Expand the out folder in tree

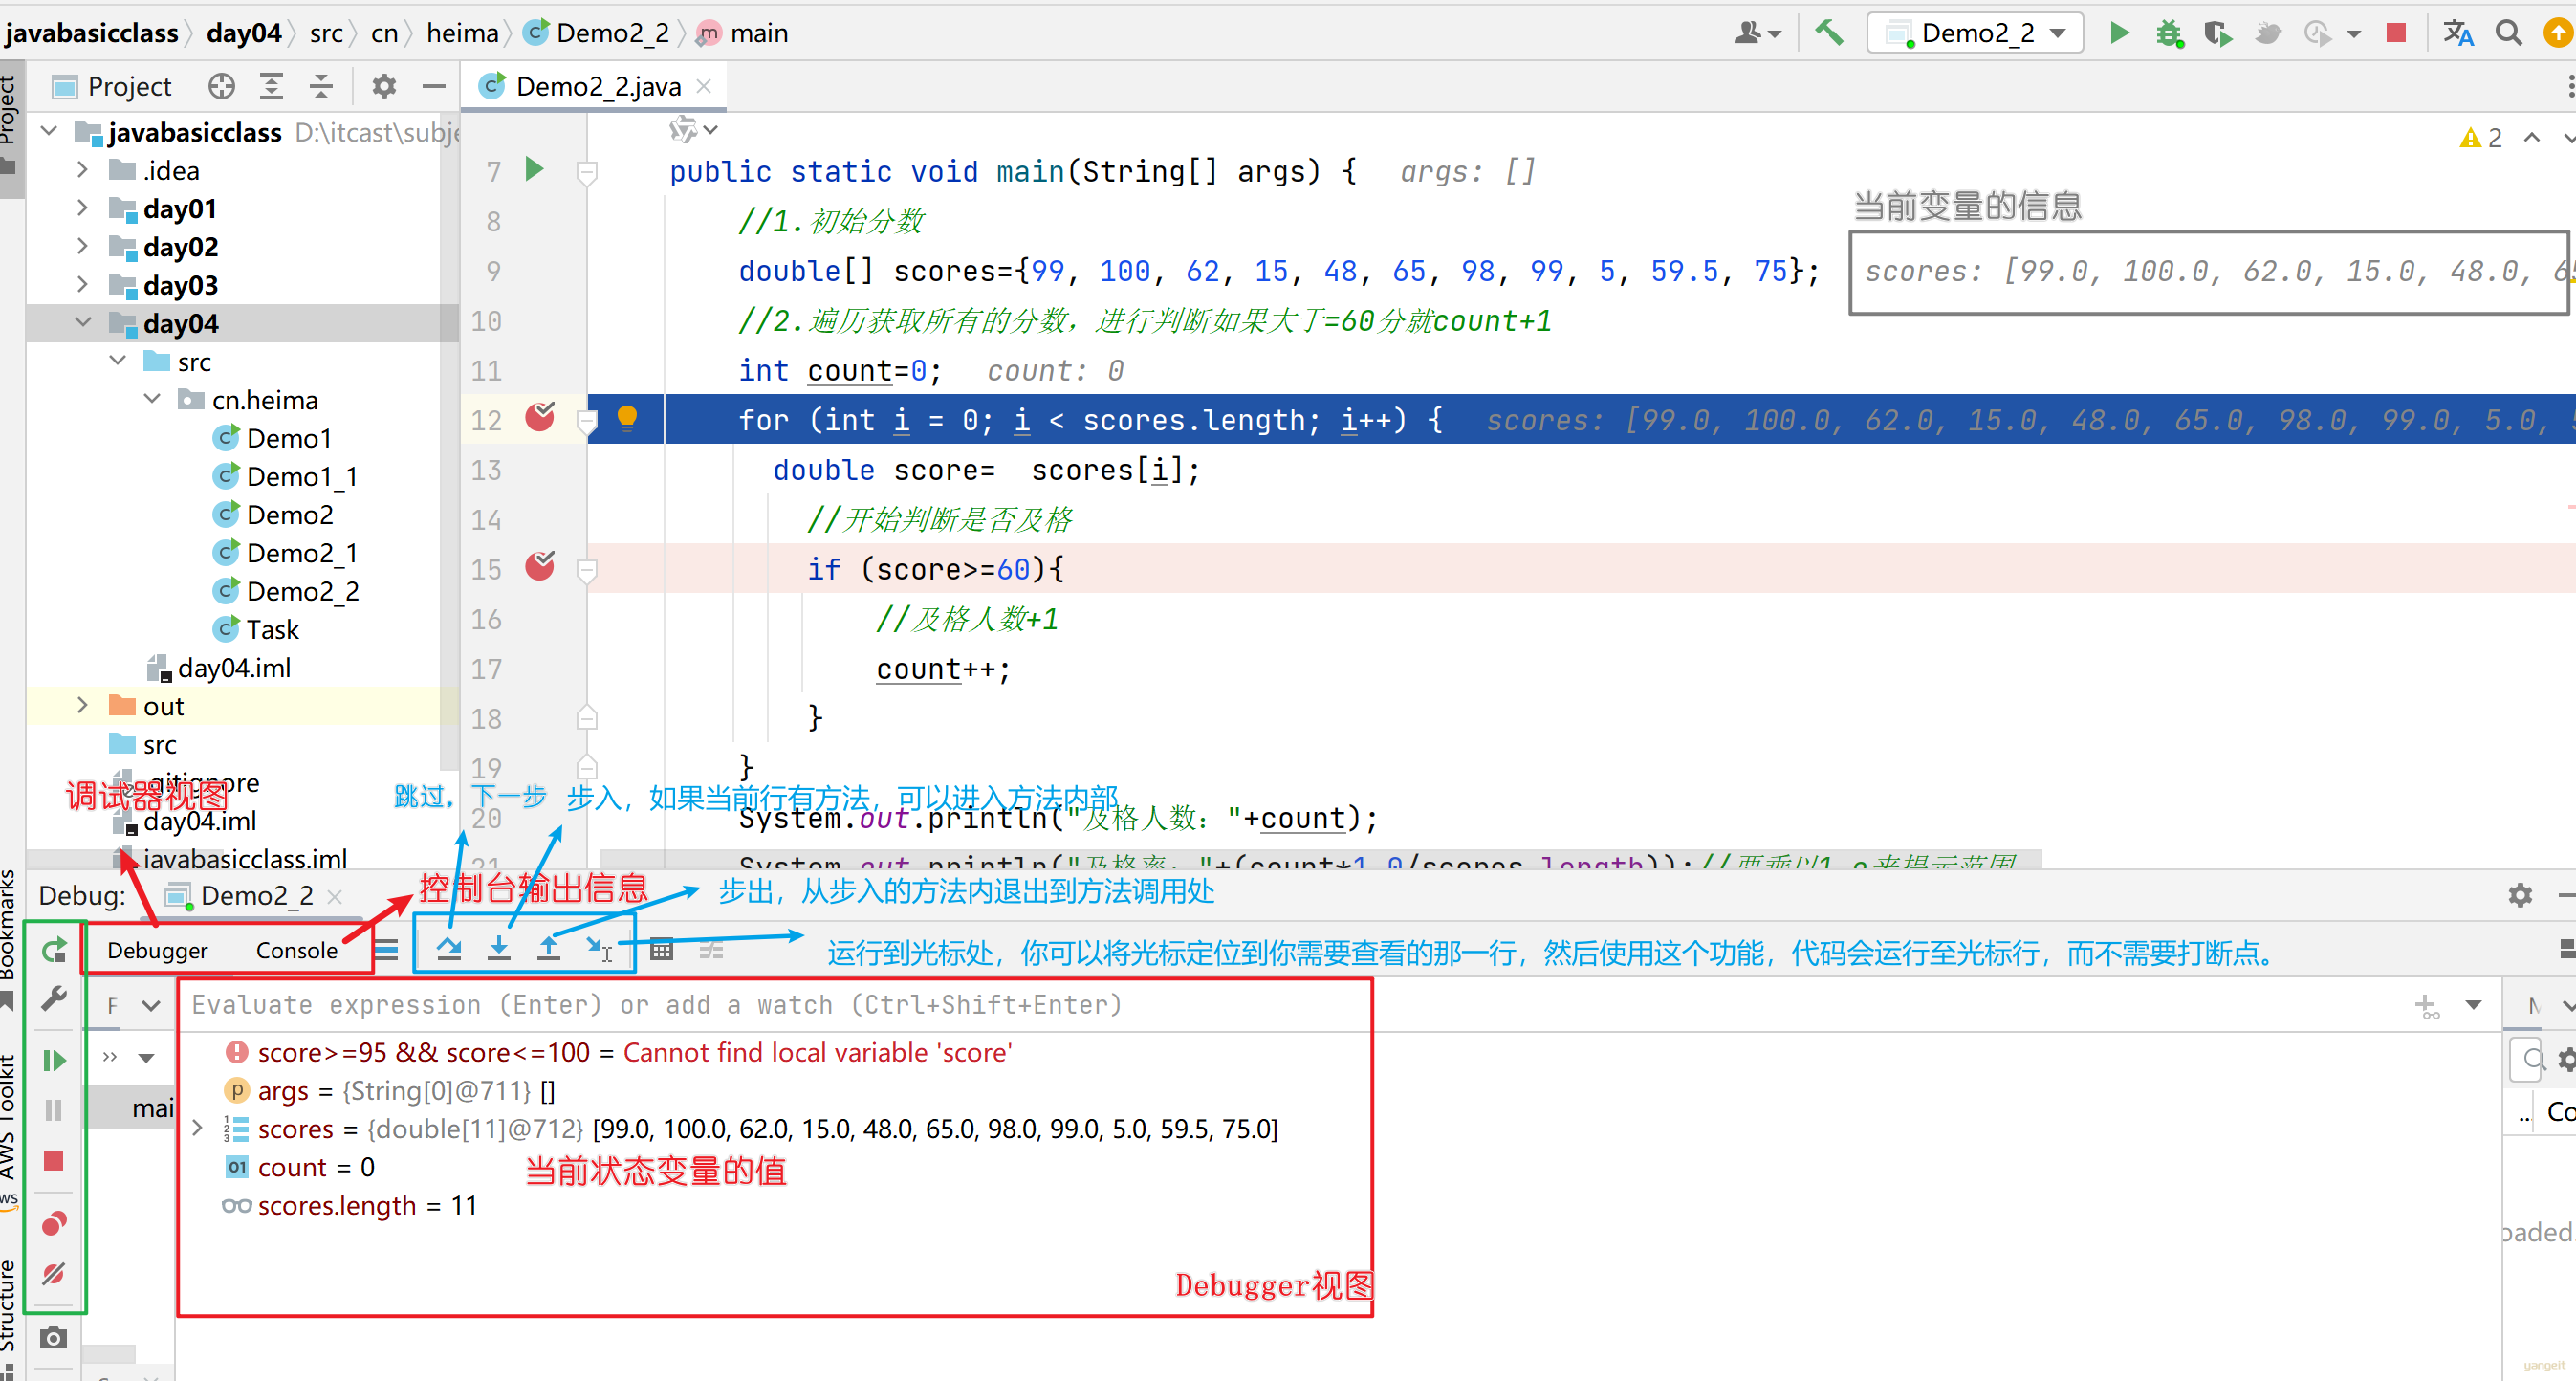pos(83,705)
